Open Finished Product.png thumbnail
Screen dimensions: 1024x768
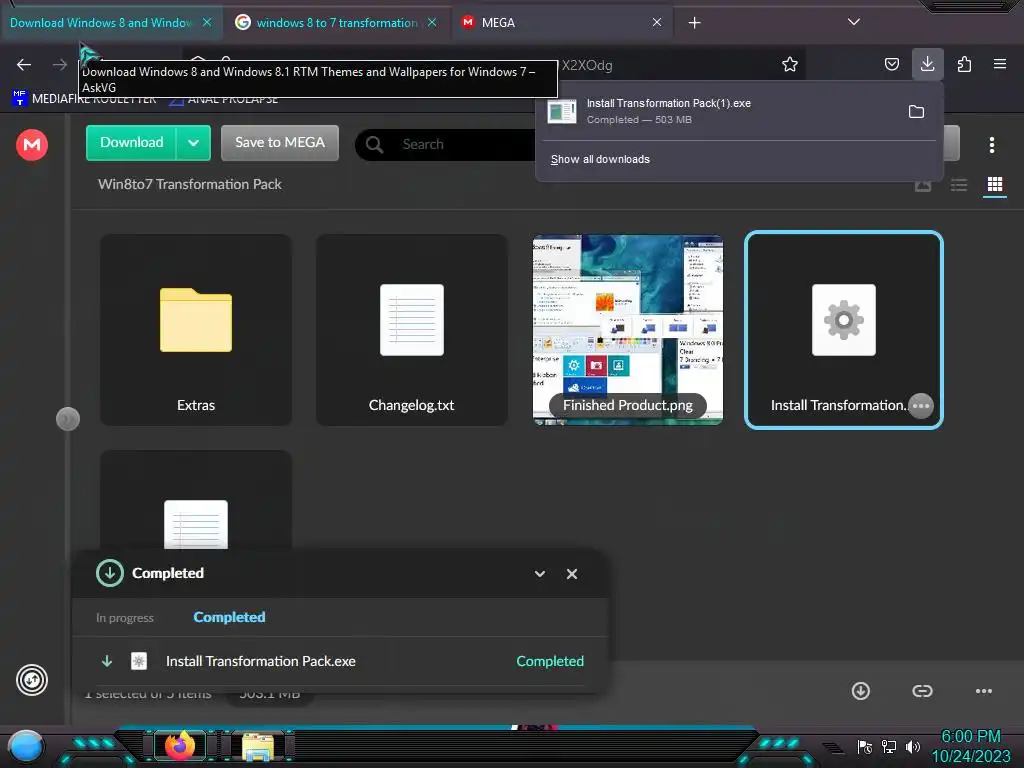pyautogui.click(x=628, y=330)
